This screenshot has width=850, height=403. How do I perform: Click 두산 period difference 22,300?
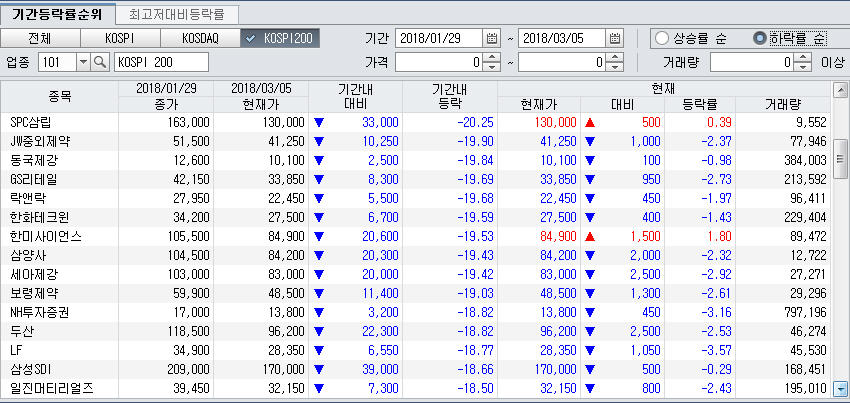(379, 331)
